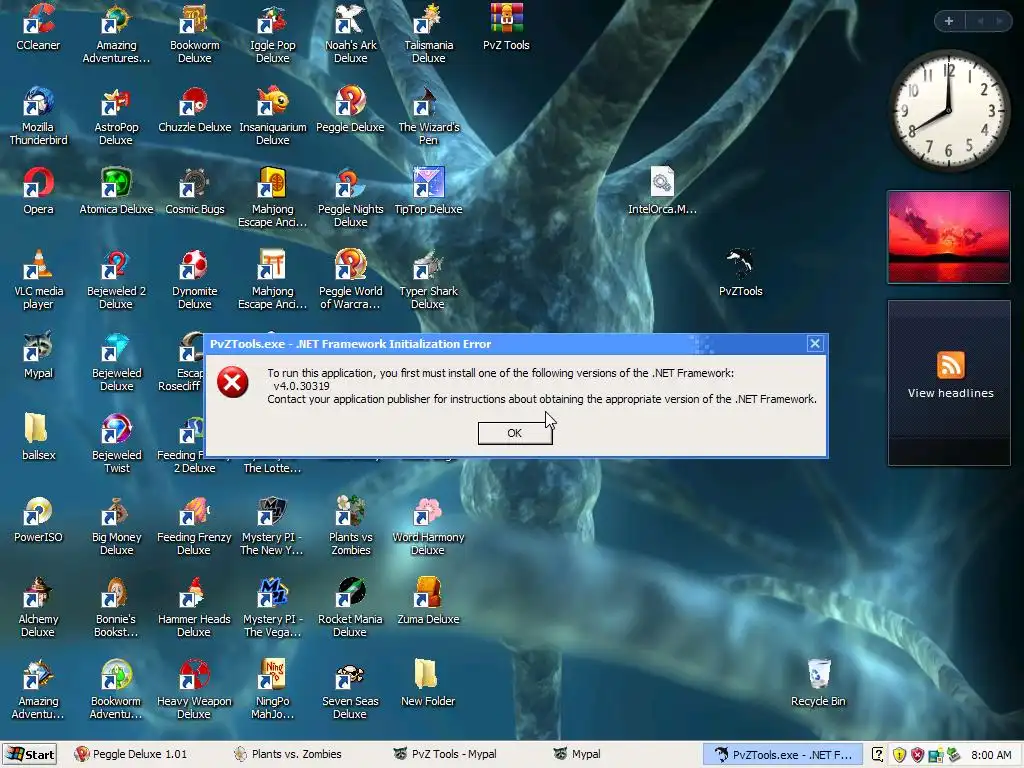Select the Insaniquarium Deluxe icon

tap(272, 116)
